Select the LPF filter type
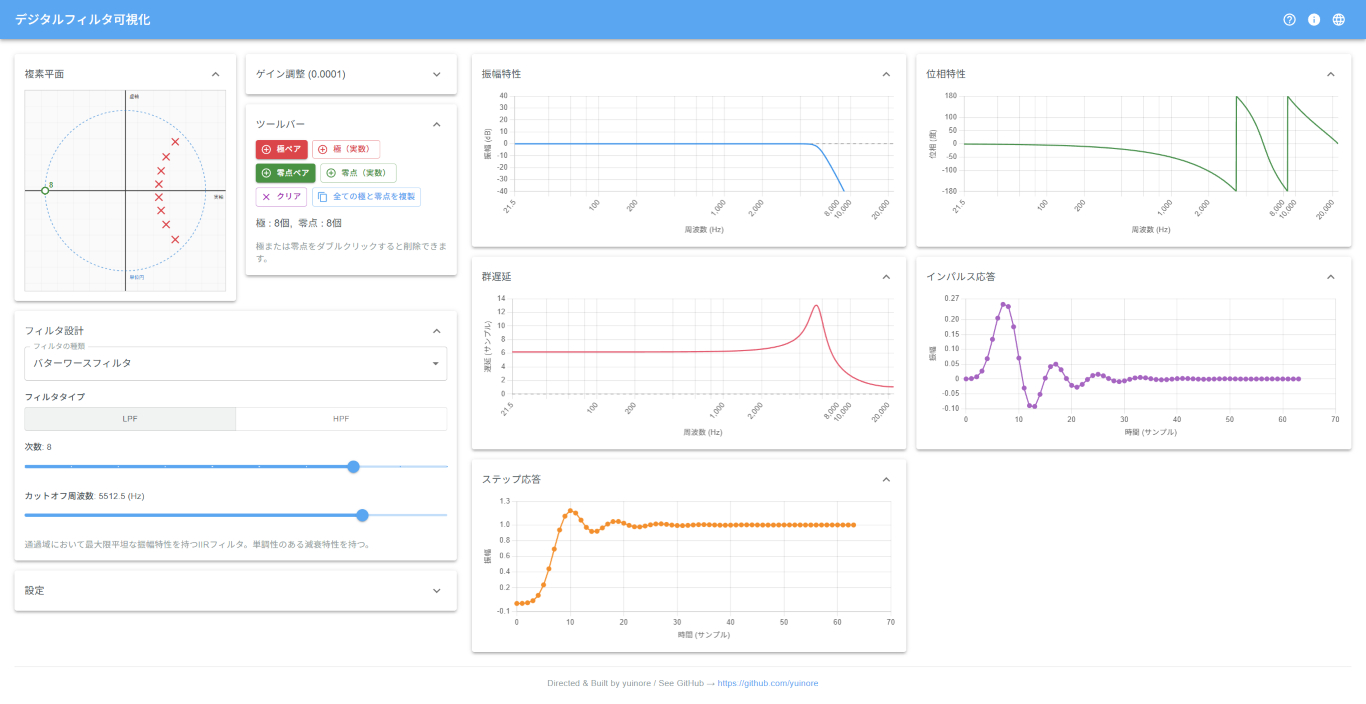 [x=130, y=419]
